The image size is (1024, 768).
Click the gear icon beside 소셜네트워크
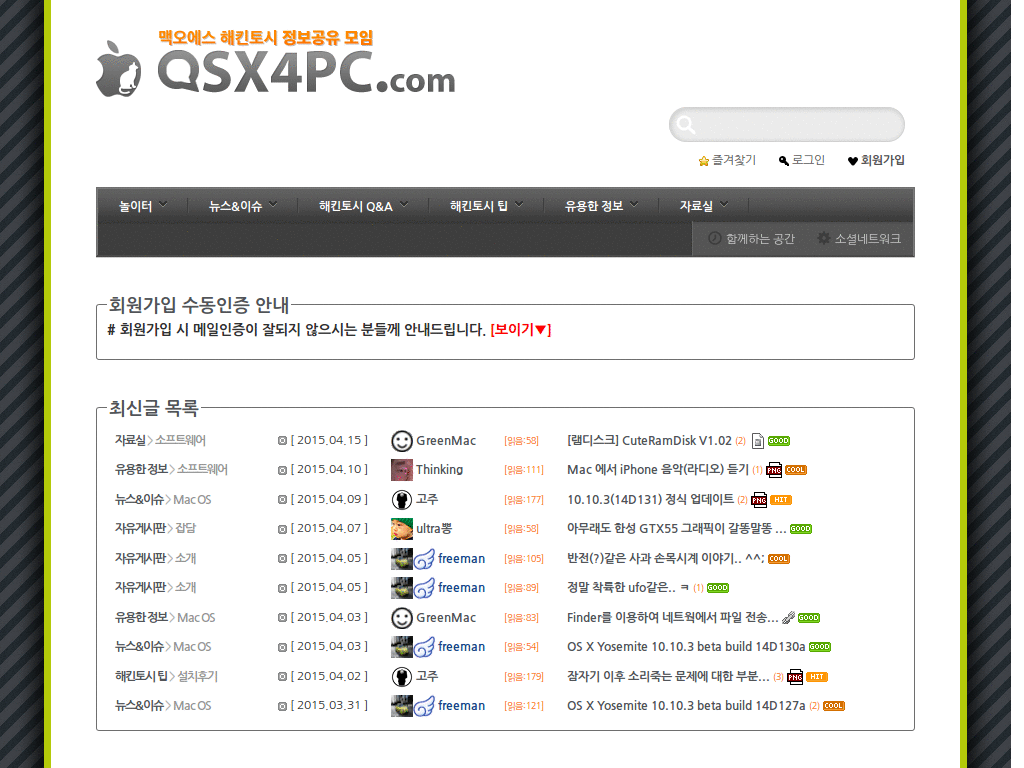pos(824,238)
